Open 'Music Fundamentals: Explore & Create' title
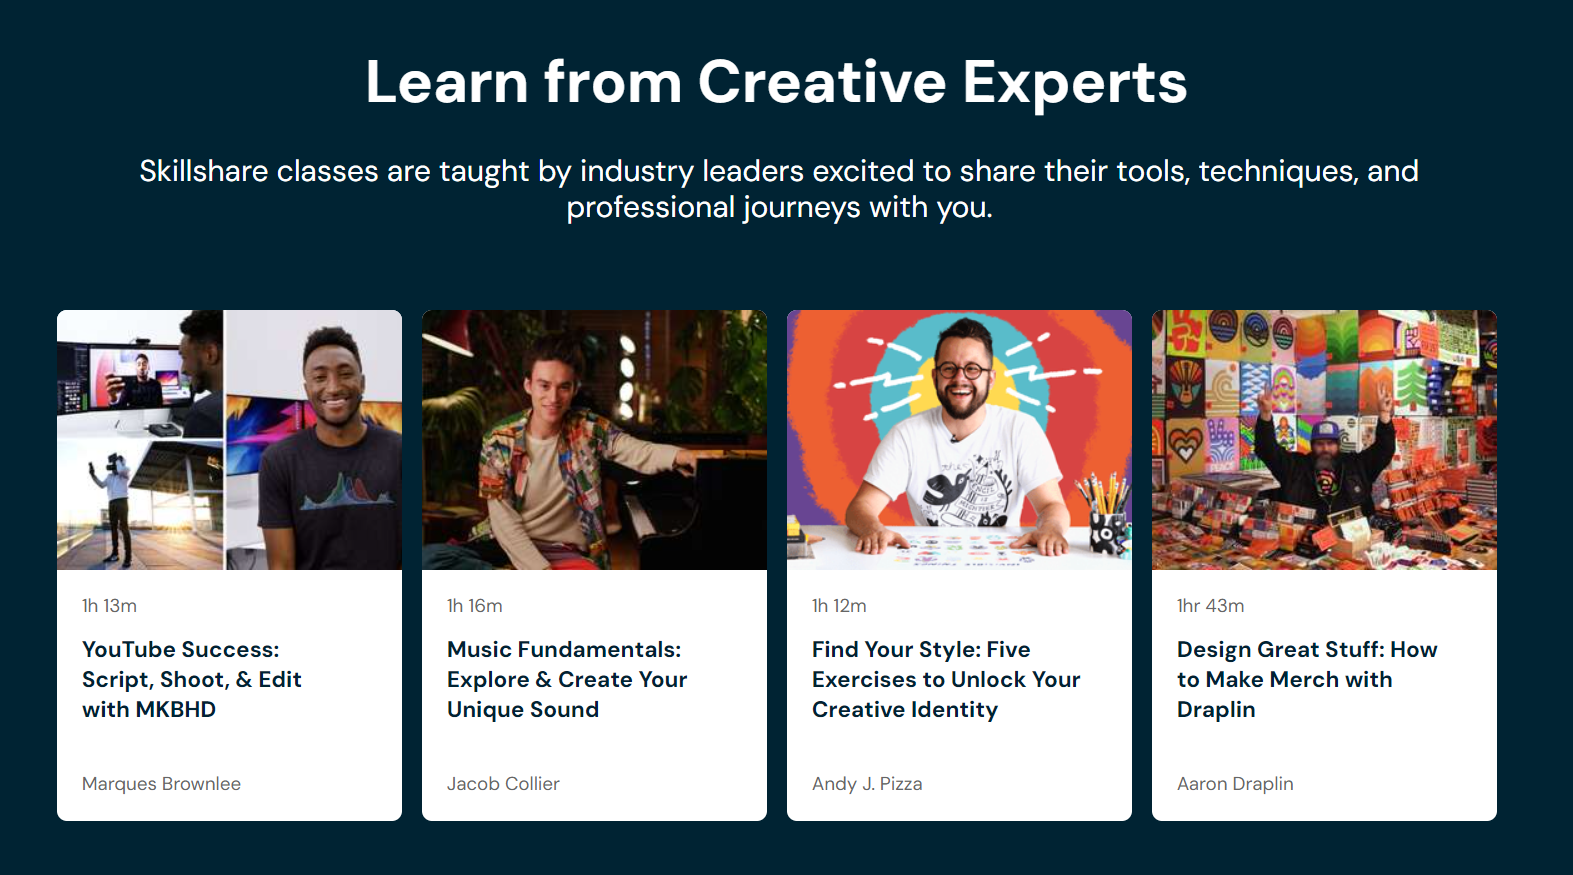Screen dimensions: 1573x875 [x=567, y=679]
